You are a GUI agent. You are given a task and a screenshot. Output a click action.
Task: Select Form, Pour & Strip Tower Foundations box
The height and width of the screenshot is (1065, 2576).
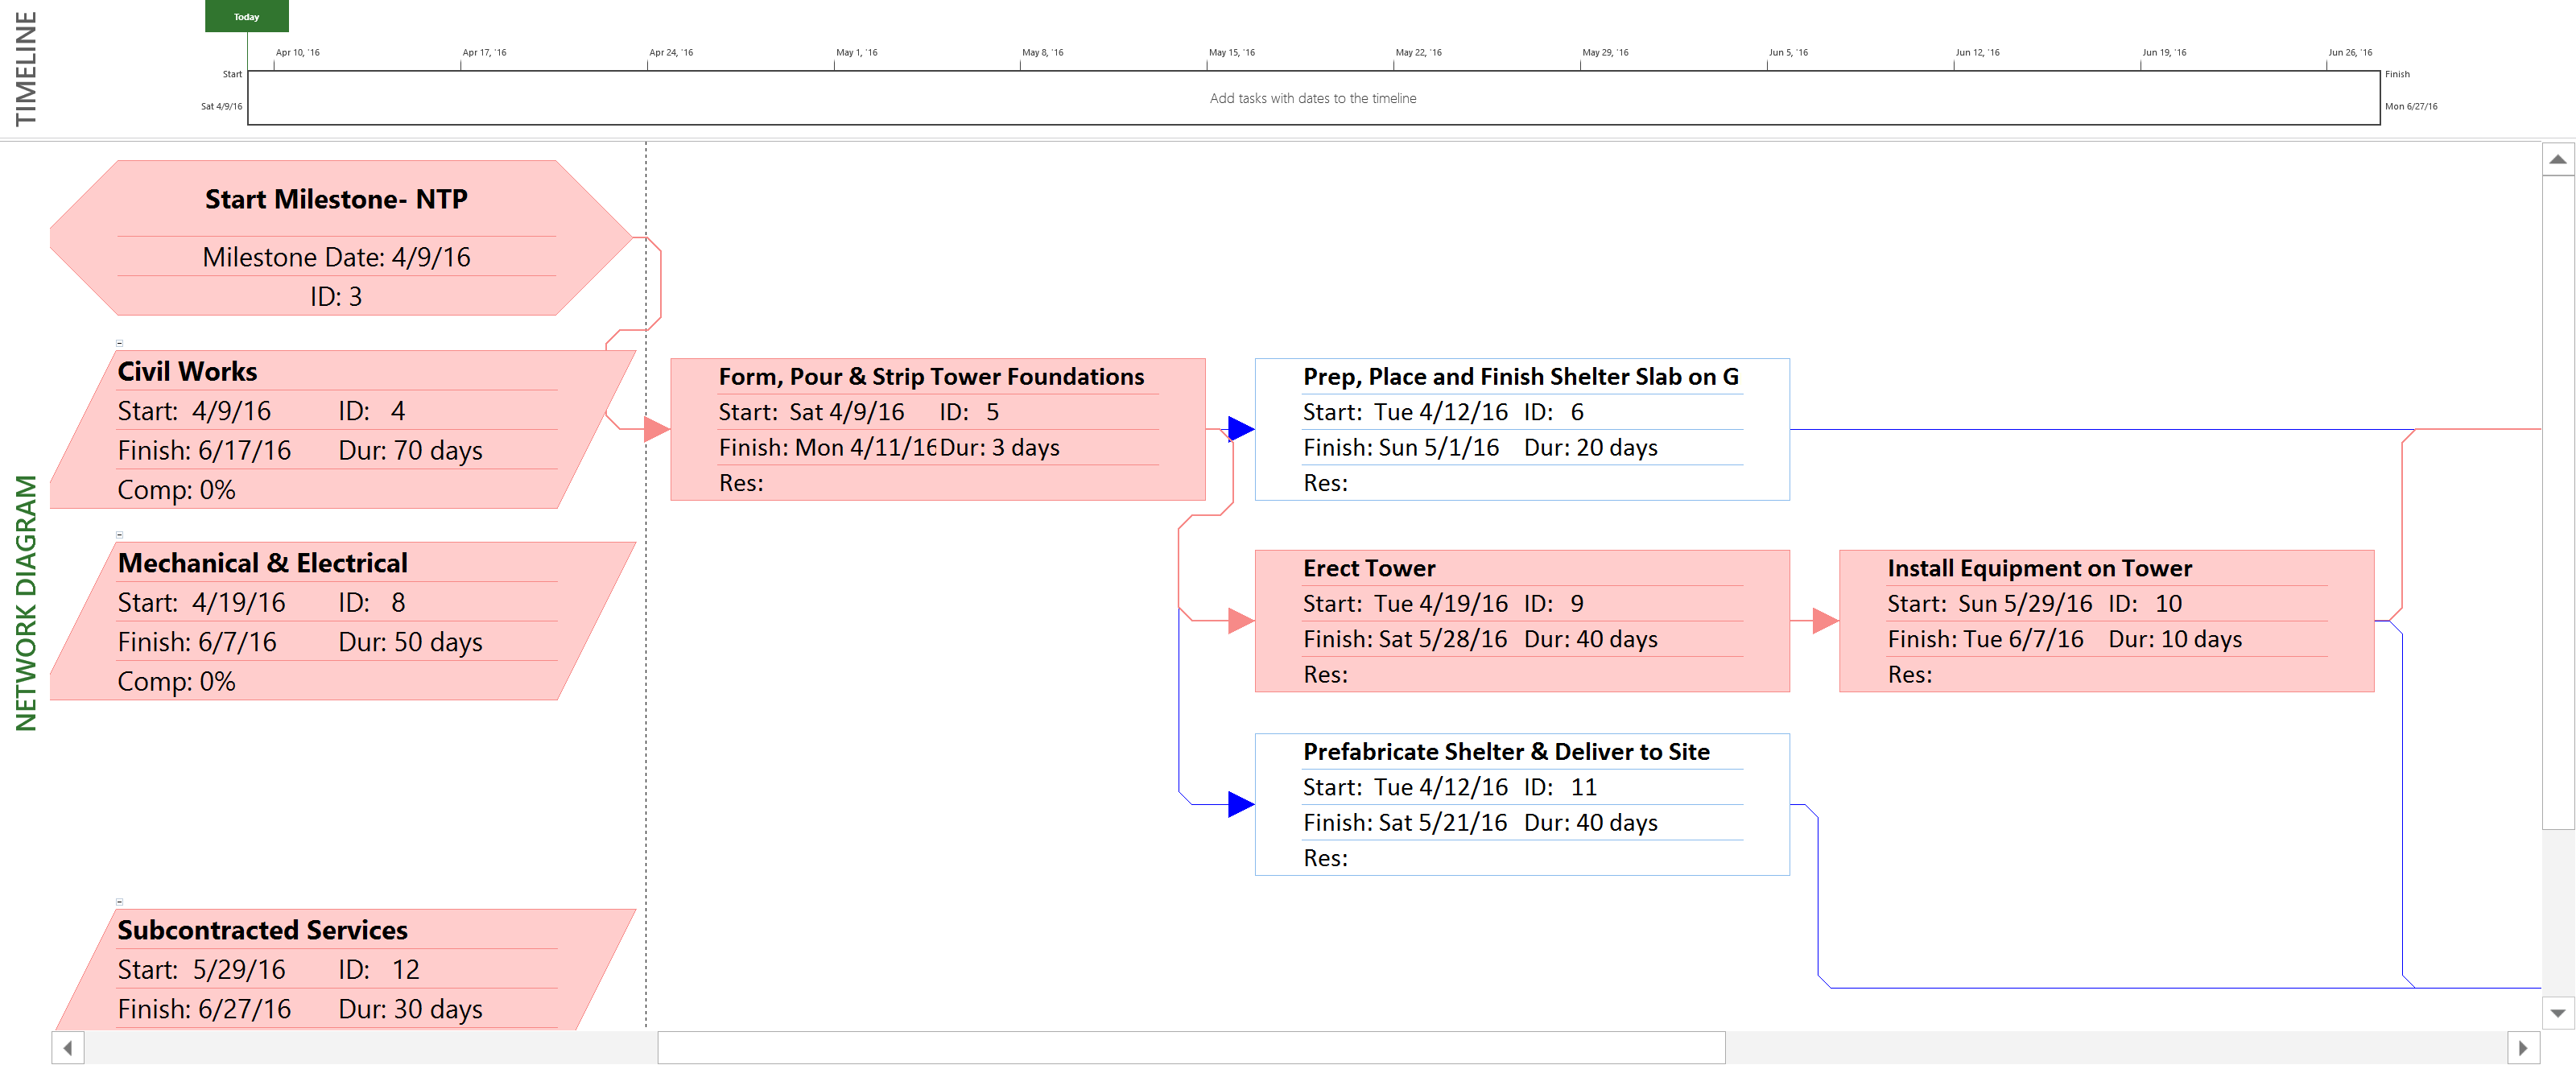click(938, 429)
